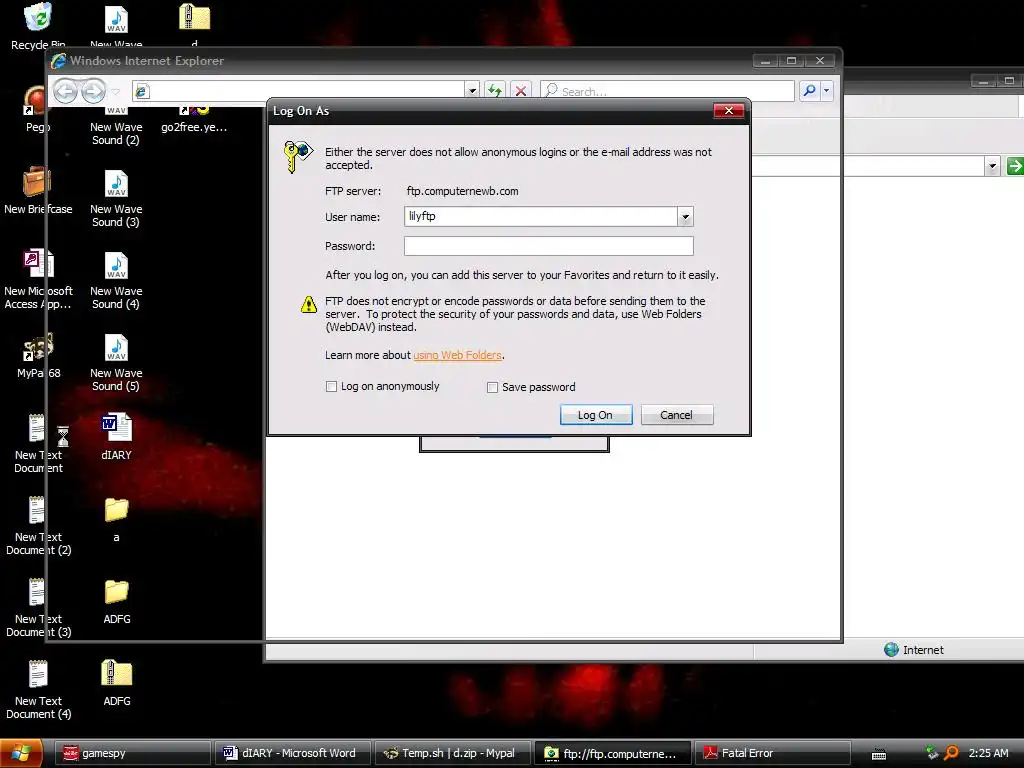Viewport: 1024px width, 768px height.
Task: Switch to Fatal Error taskbar item
Action: click(773, 753)
